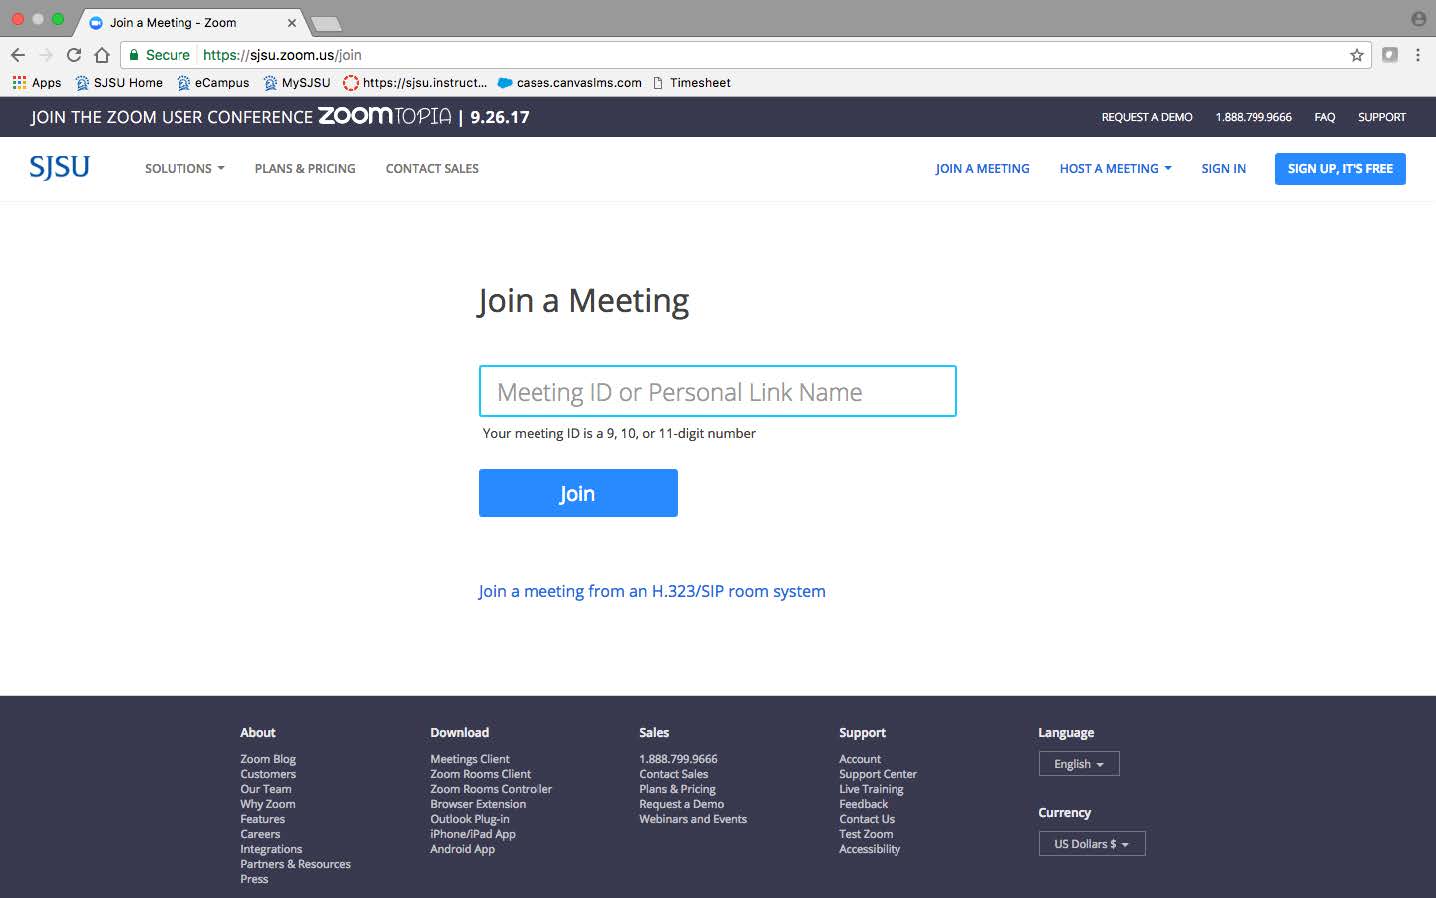1436x898 pixels.
Task: Click the SJSU logo
Action: (58, 167)
